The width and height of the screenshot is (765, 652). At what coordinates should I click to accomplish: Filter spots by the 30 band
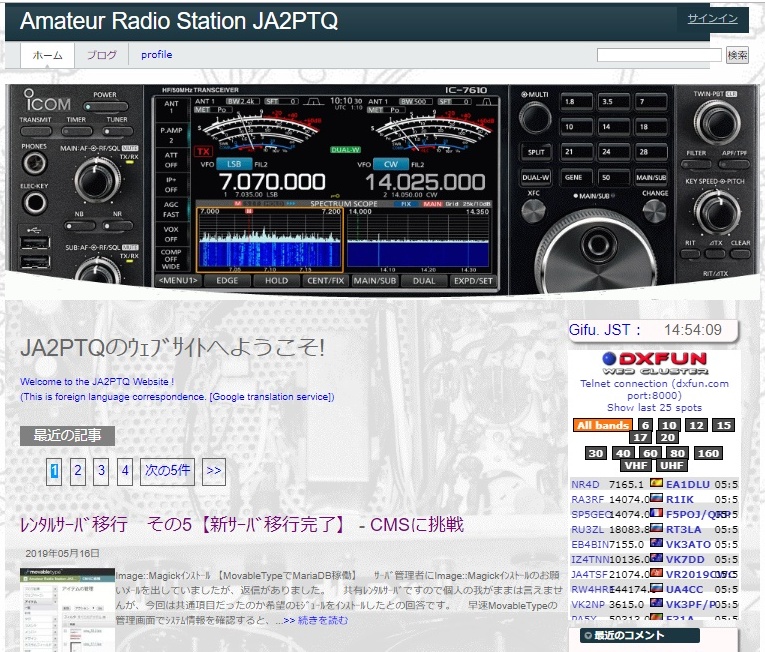[x=595, y=453]
